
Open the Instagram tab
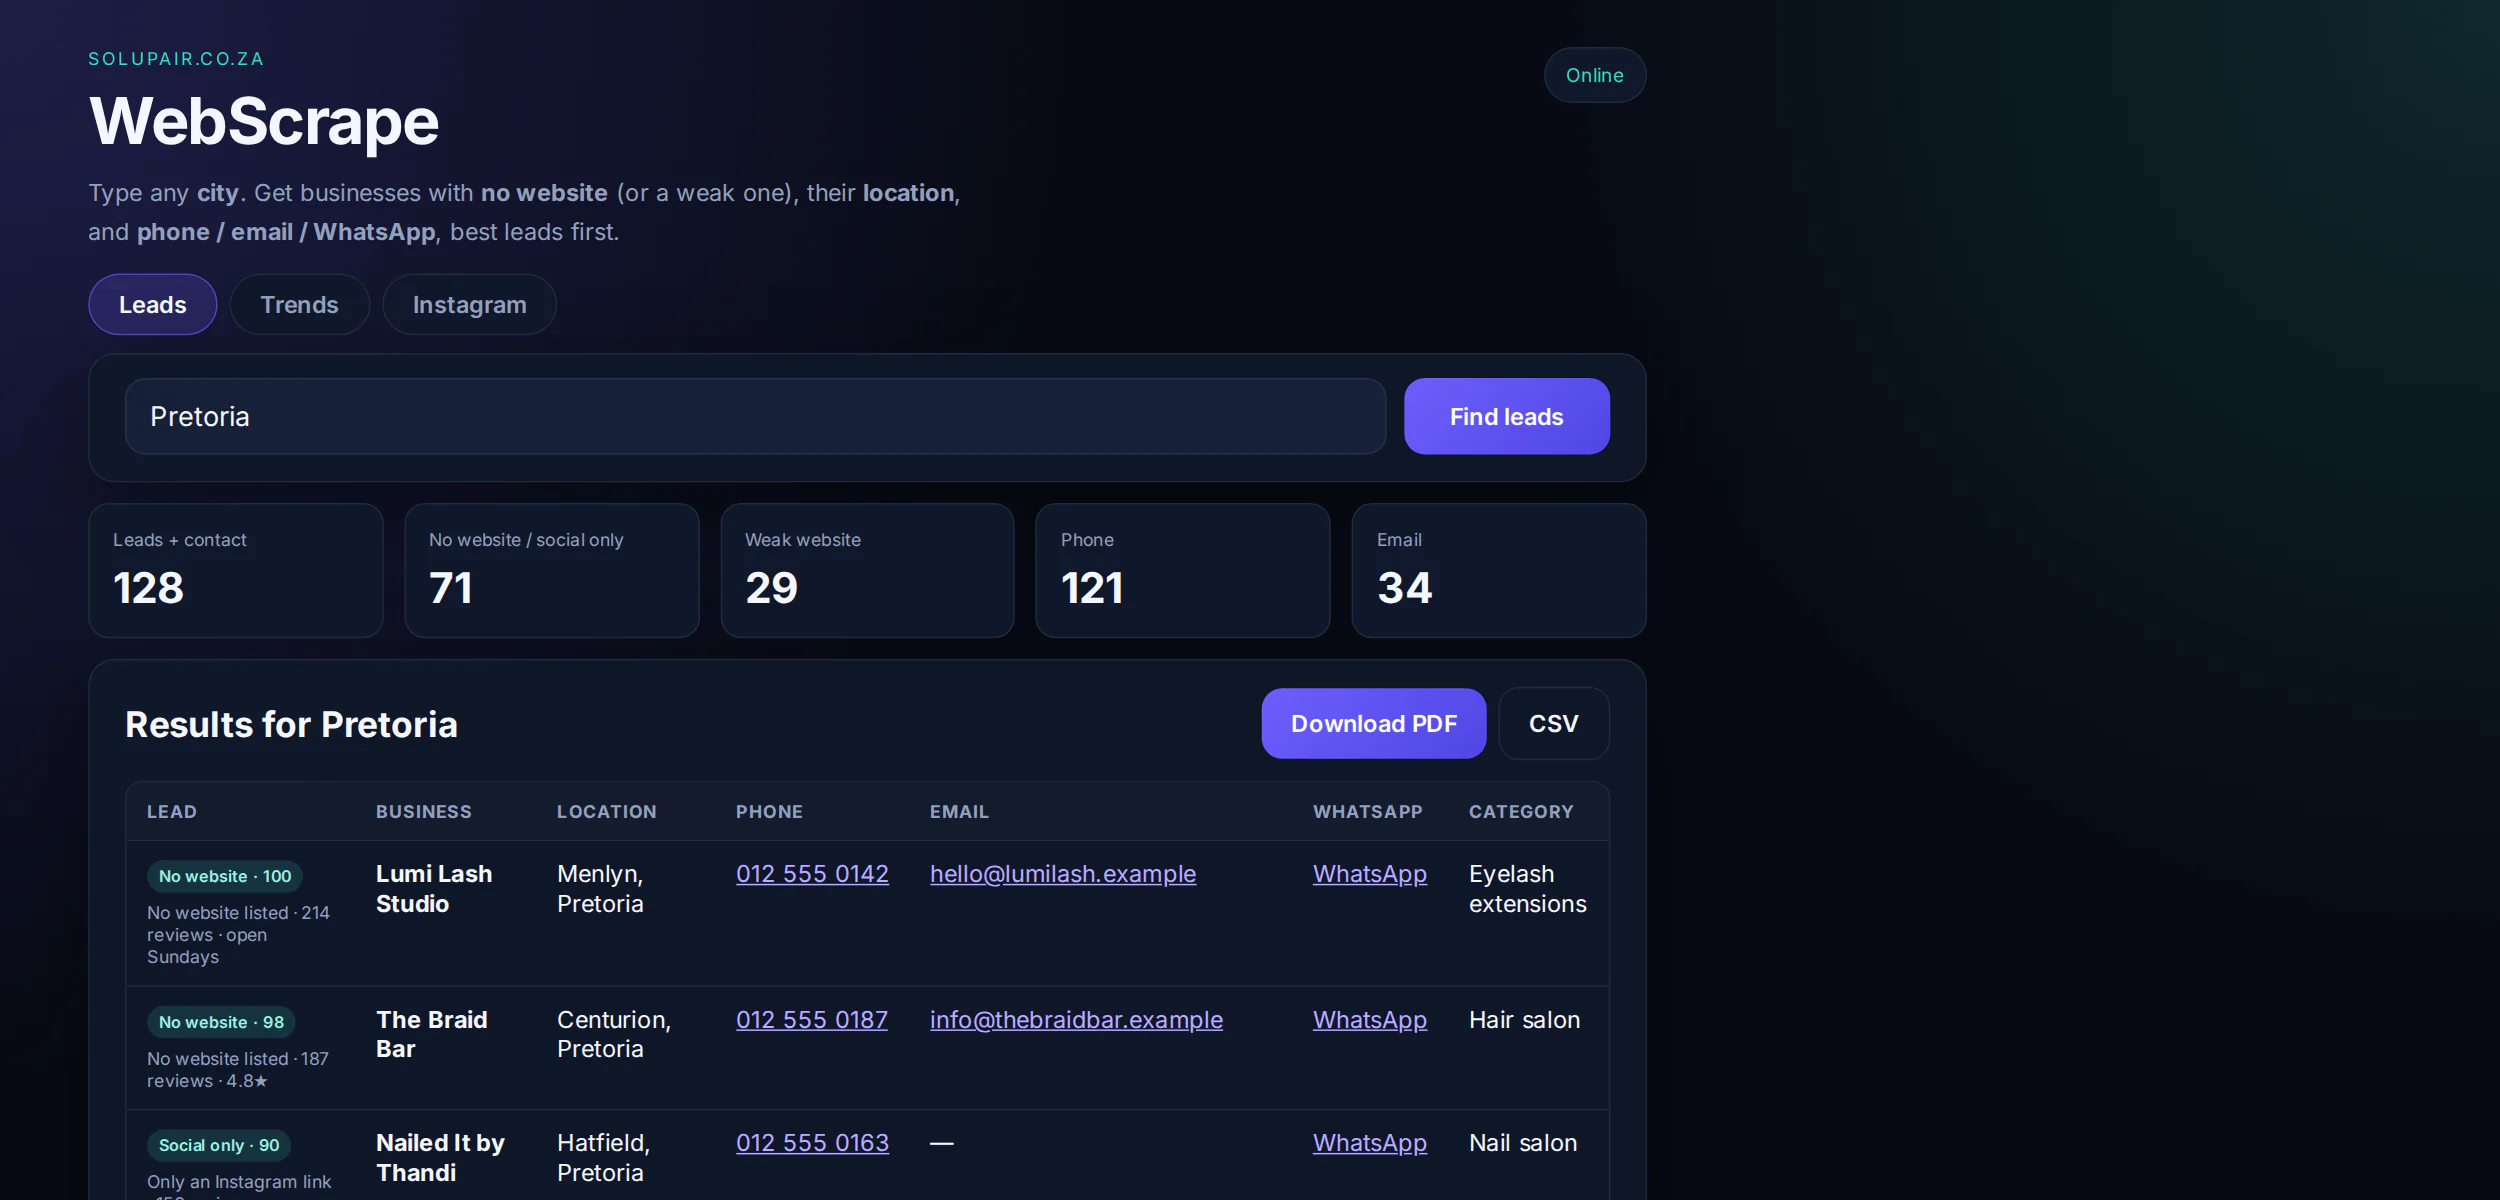coord(469,305)
